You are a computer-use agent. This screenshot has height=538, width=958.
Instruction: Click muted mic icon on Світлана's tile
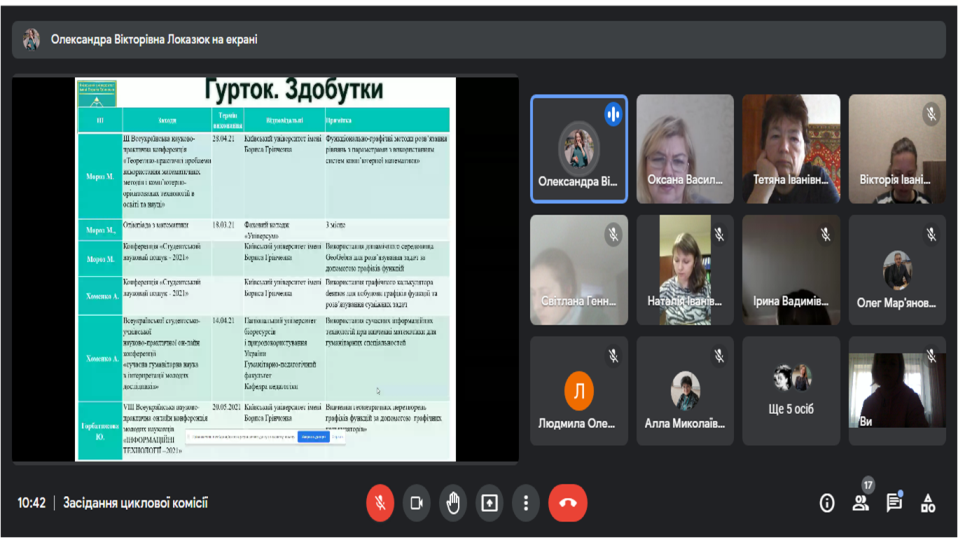click(x=613, y=234)
